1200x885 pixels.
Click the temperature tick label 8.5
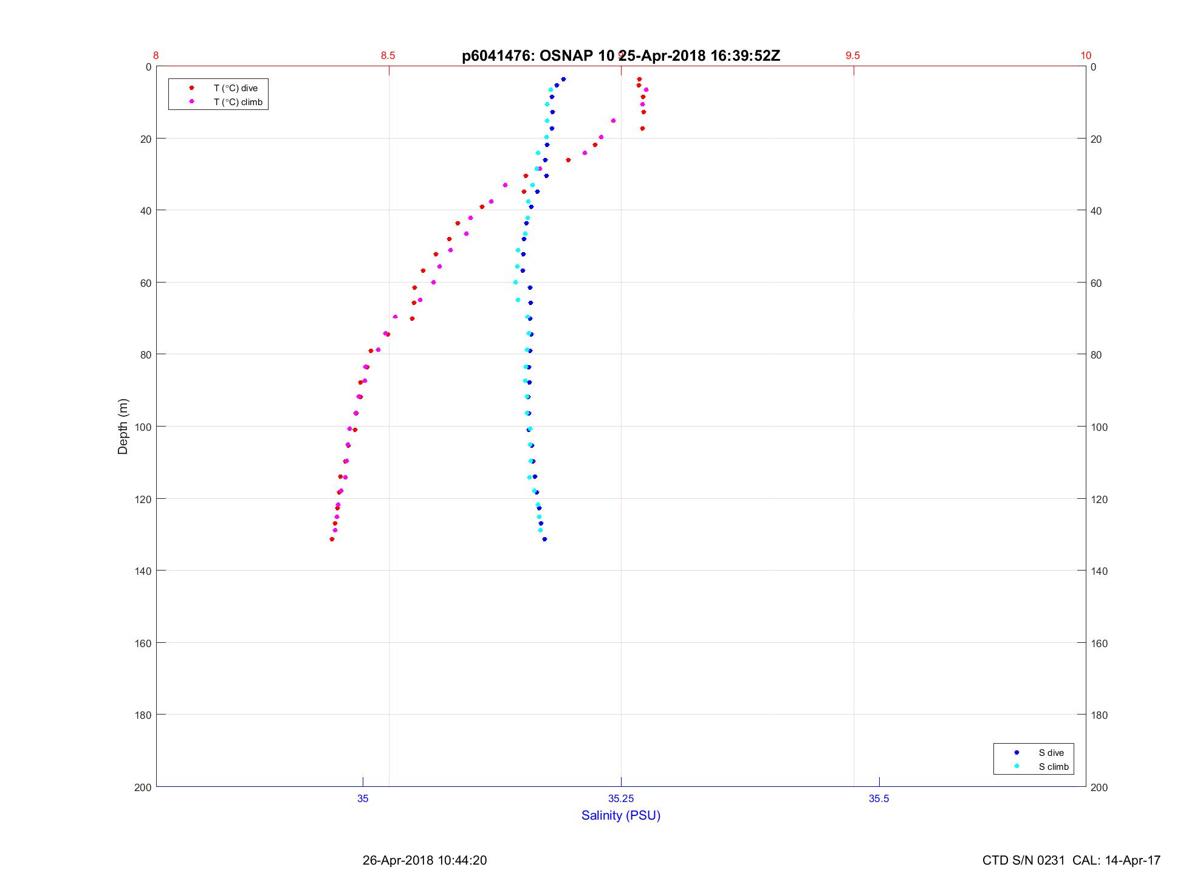pos(388,56)
